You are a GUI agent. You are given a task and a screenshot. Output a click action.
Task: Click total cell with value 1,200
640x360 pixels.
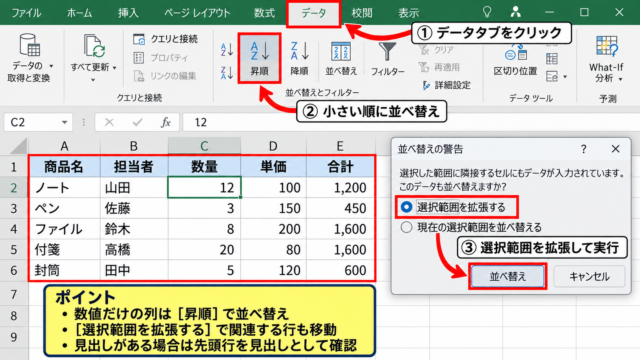[x=340, y=187]
